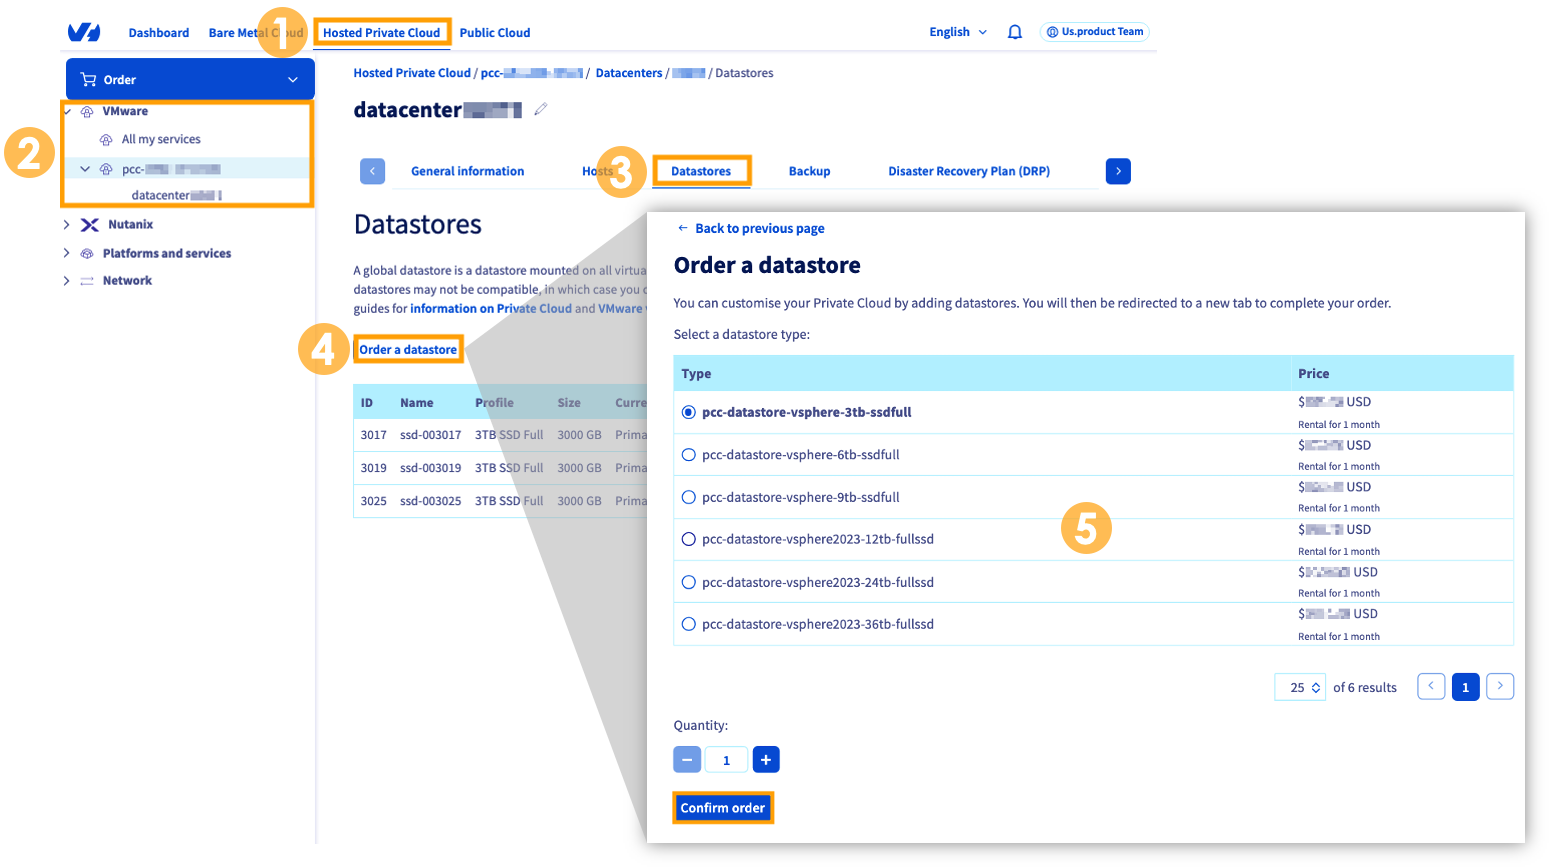
Task: Click the Size column header
Action: [x=569, y=403]
